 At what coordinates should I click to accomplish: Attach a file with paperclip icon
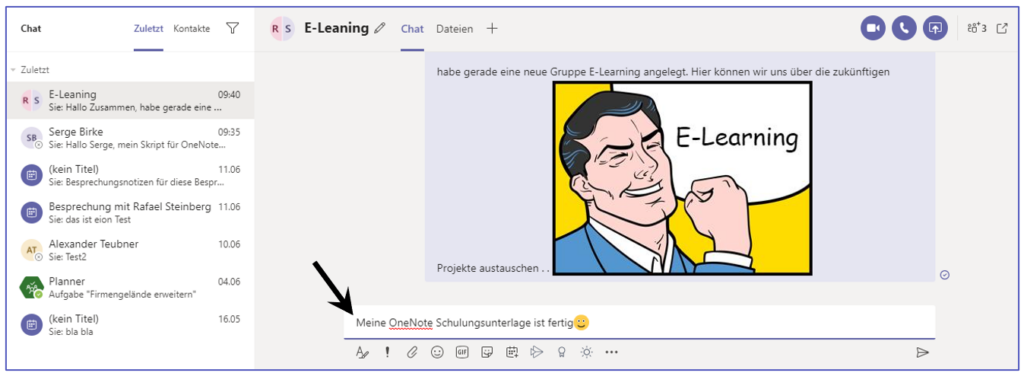click(412, 352)
